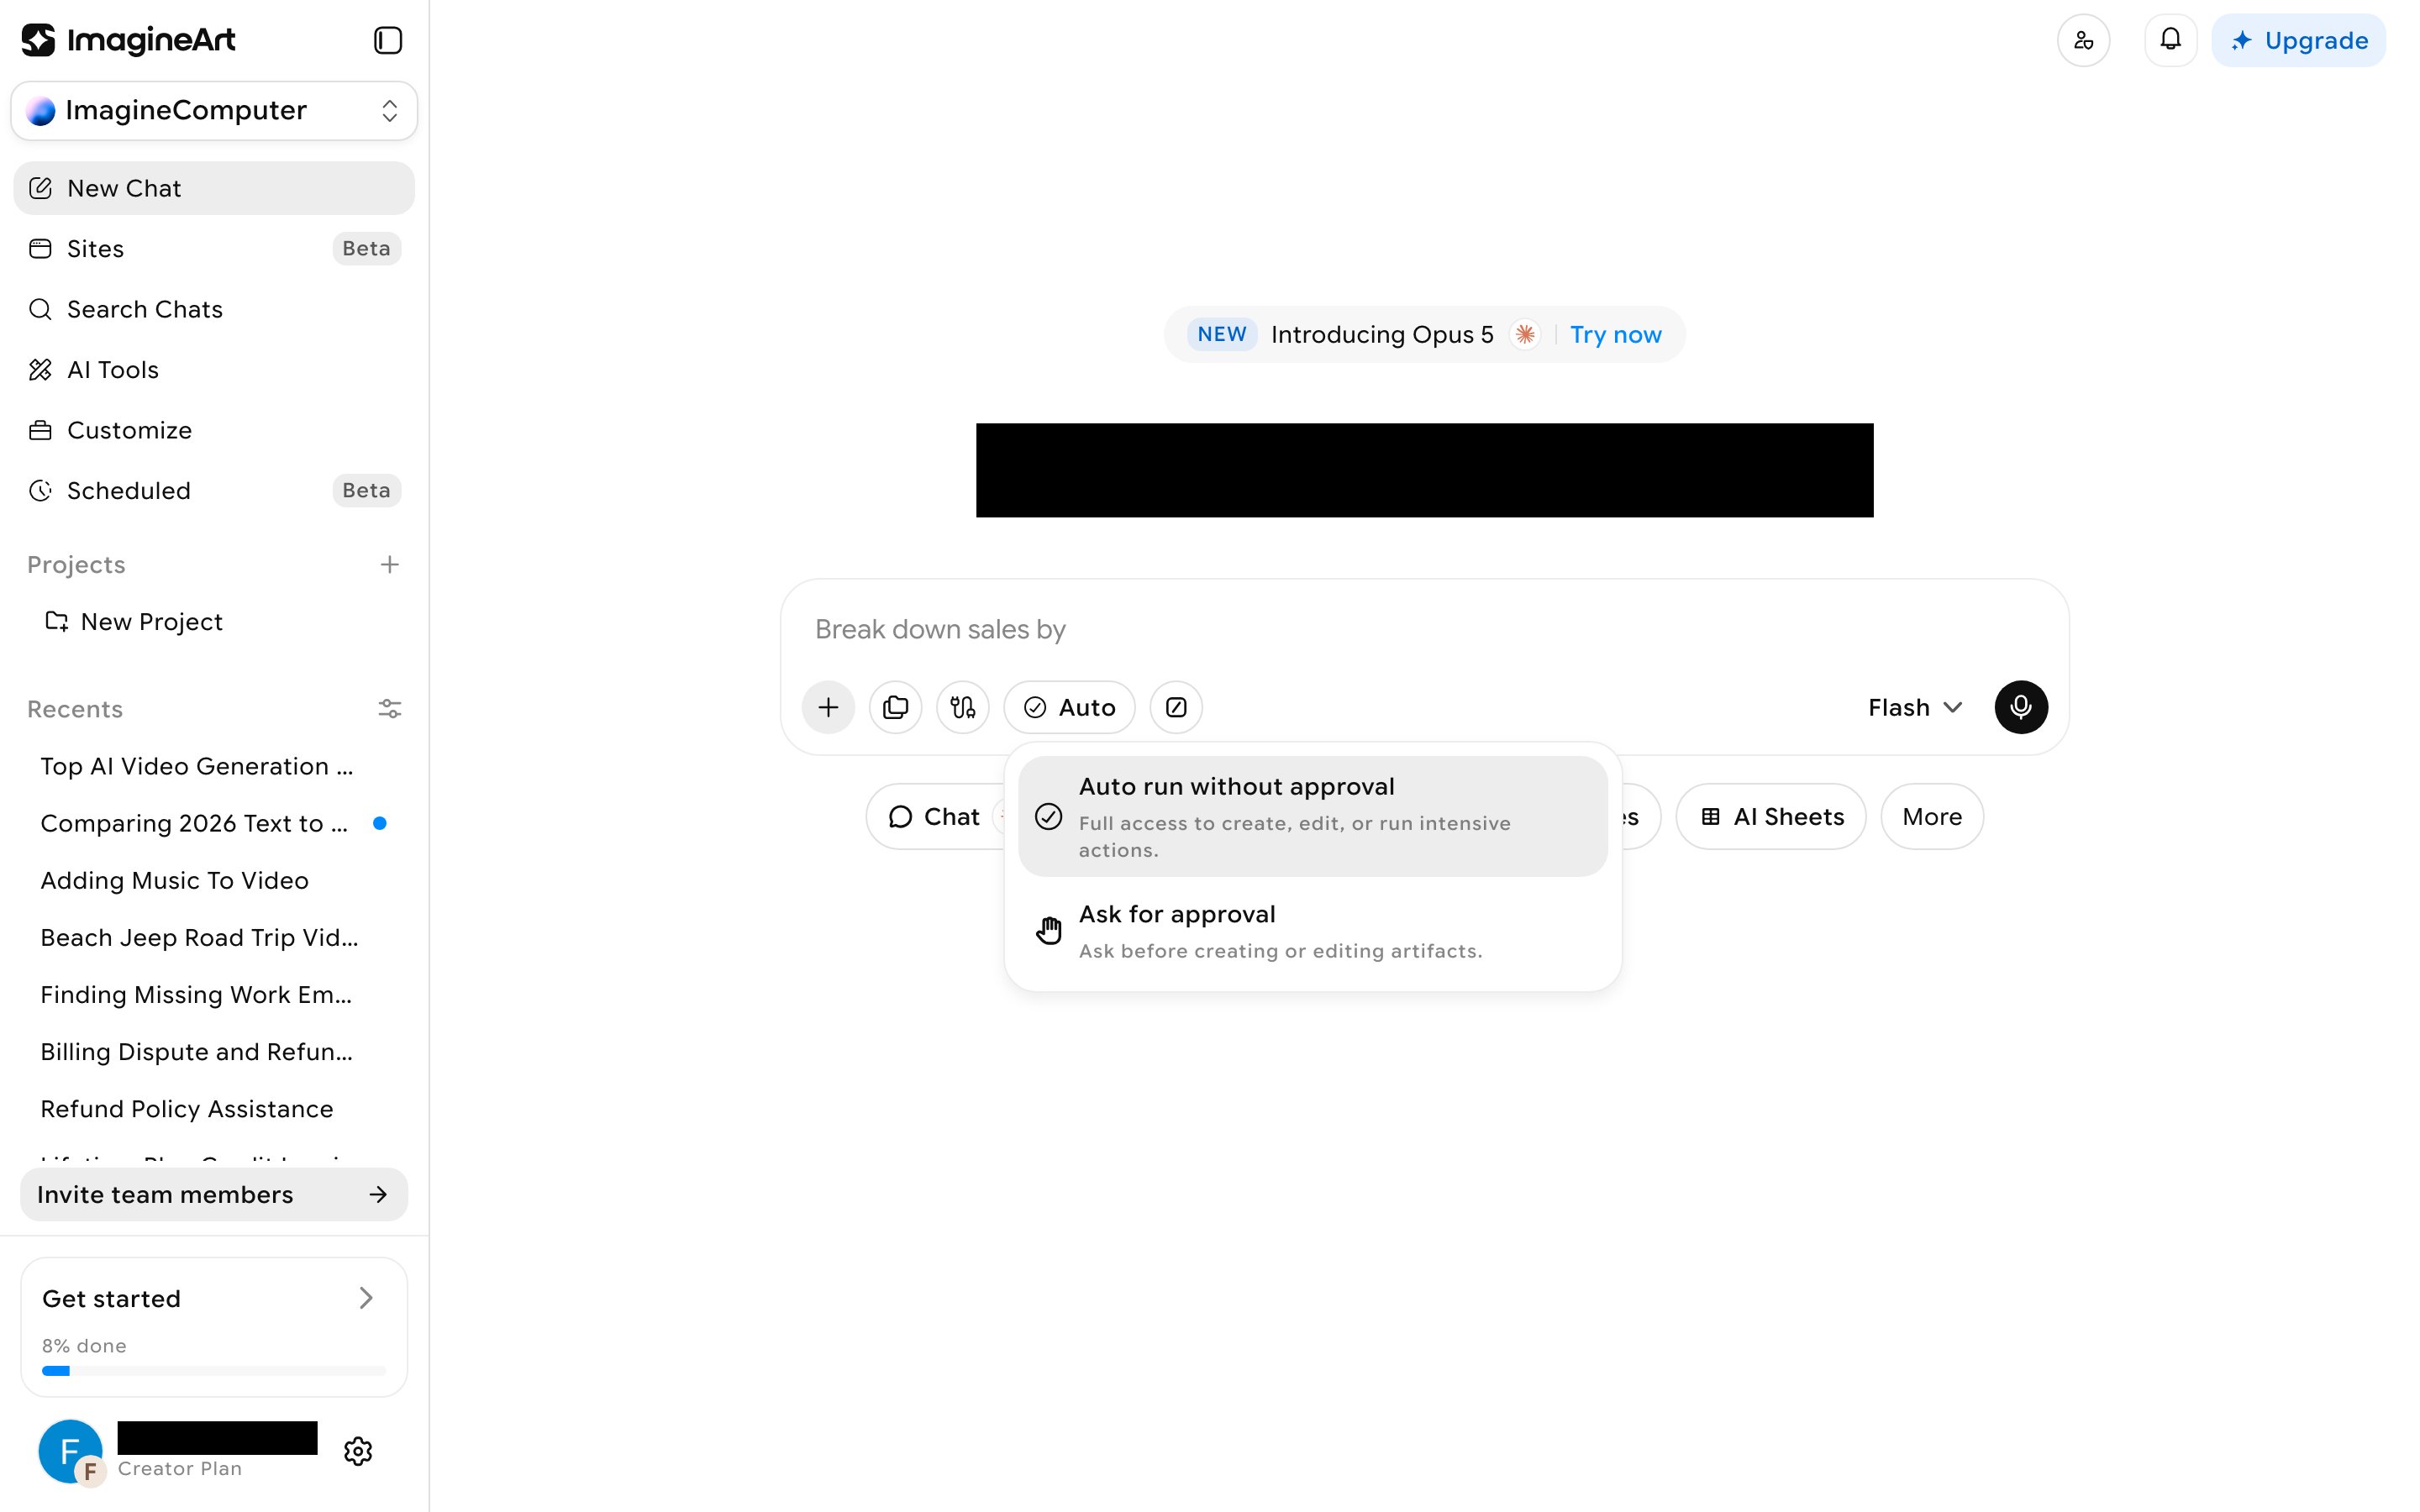The width and height of the screenshot is (2420, 1512).
Task: Click the Beta badge next to Scheduled
Action: [x=366, y=490]
